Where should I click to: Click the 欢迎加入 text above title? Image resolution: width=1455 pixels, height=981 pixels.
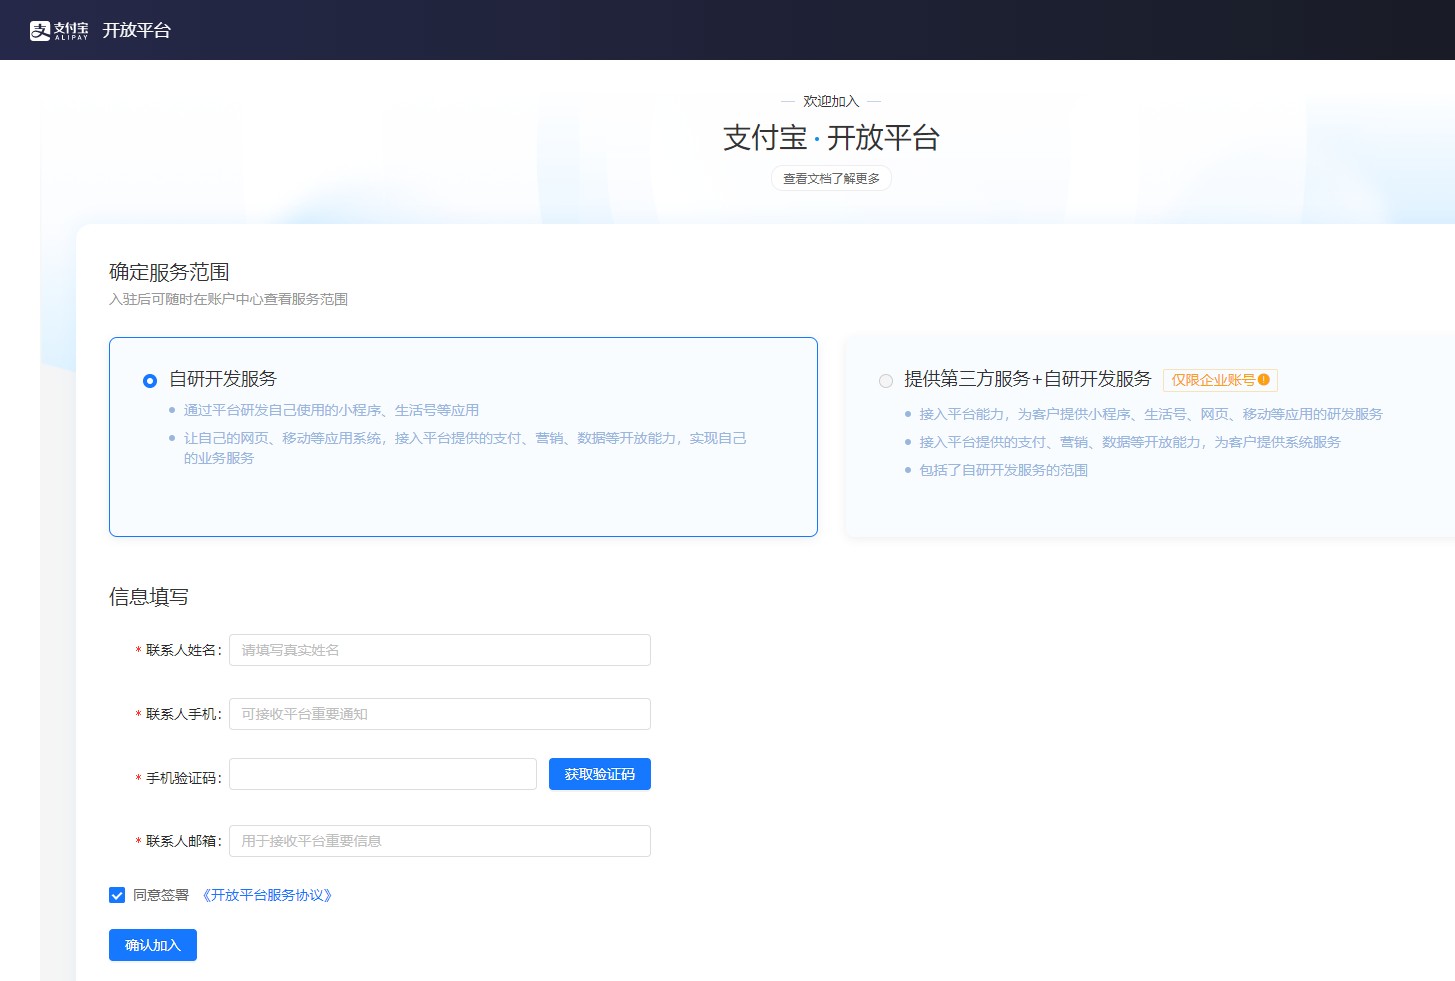click(x=831, y=101)
